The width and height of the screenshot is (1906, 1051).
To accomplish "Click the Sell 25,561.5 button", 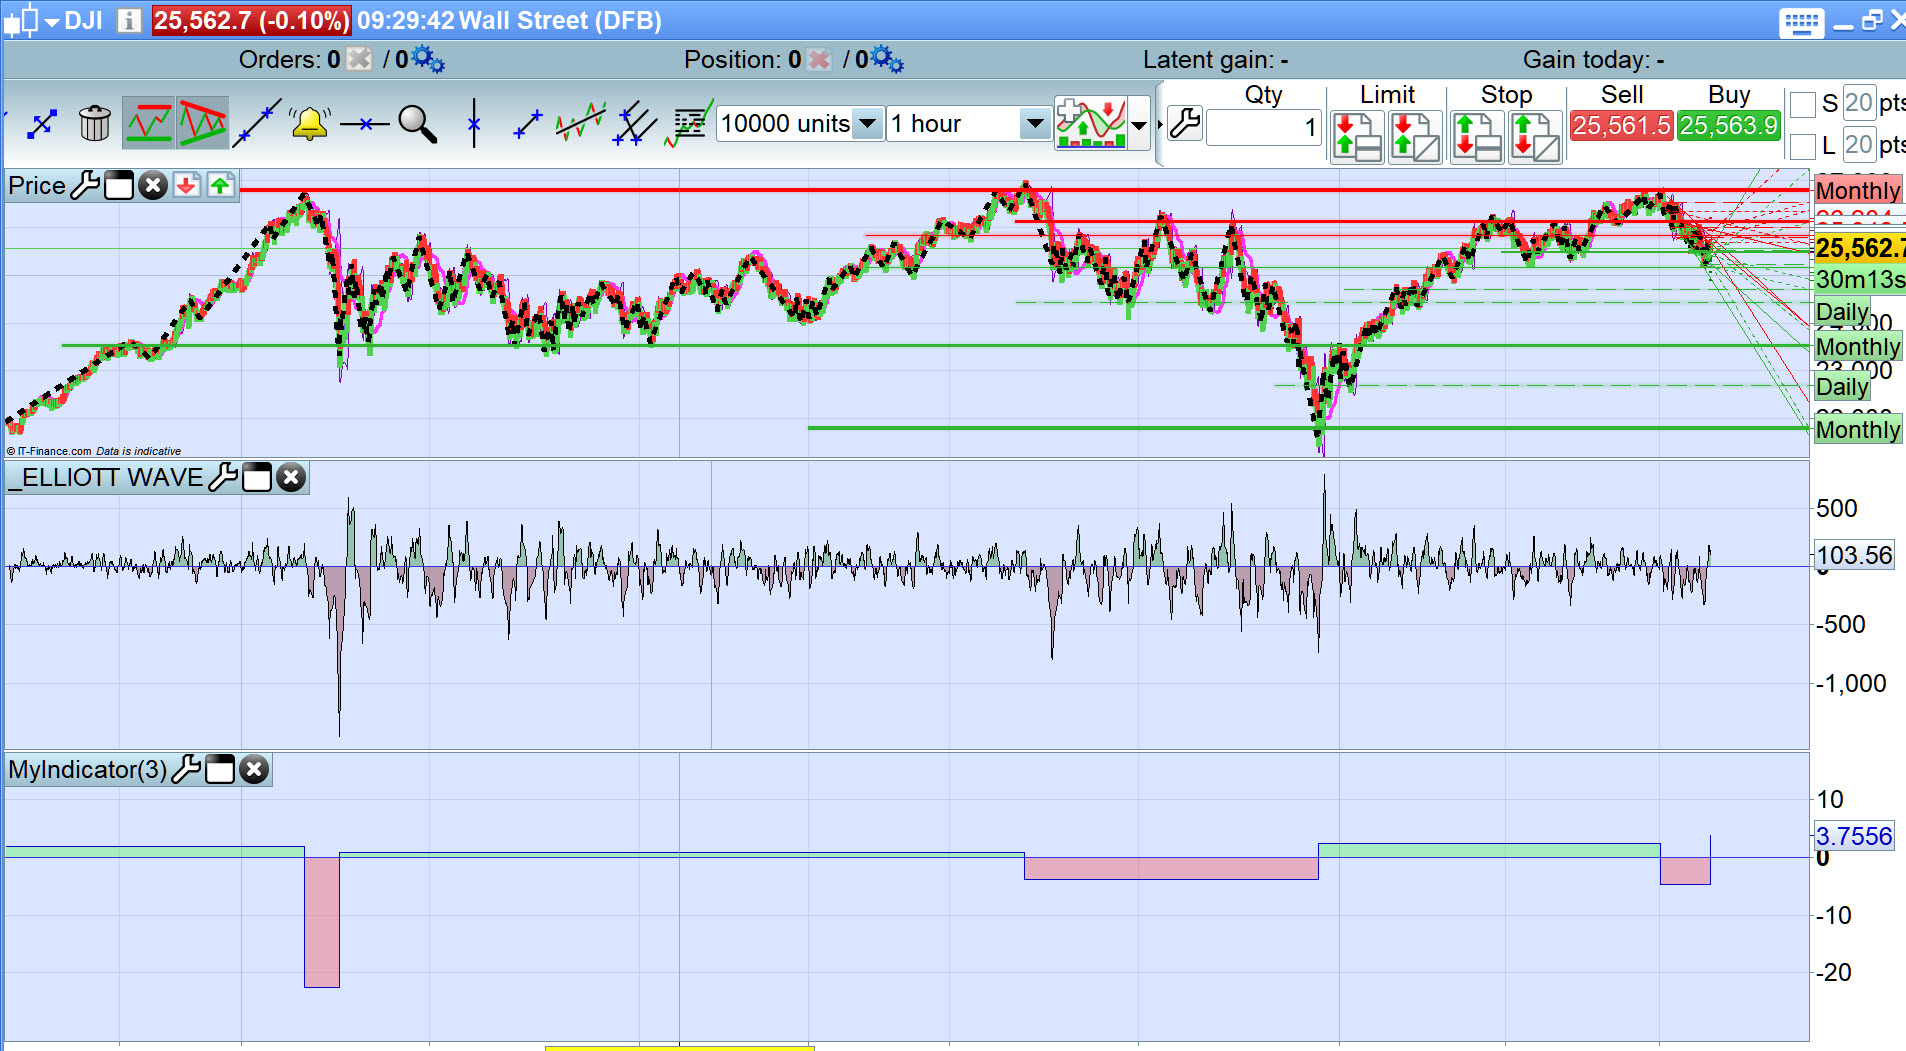I will [1621, 126].
